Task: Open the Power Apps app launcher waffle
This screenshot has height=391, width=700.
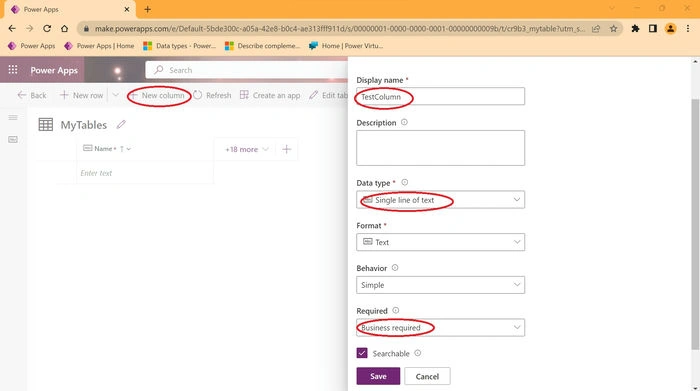Action: point(13,70)
